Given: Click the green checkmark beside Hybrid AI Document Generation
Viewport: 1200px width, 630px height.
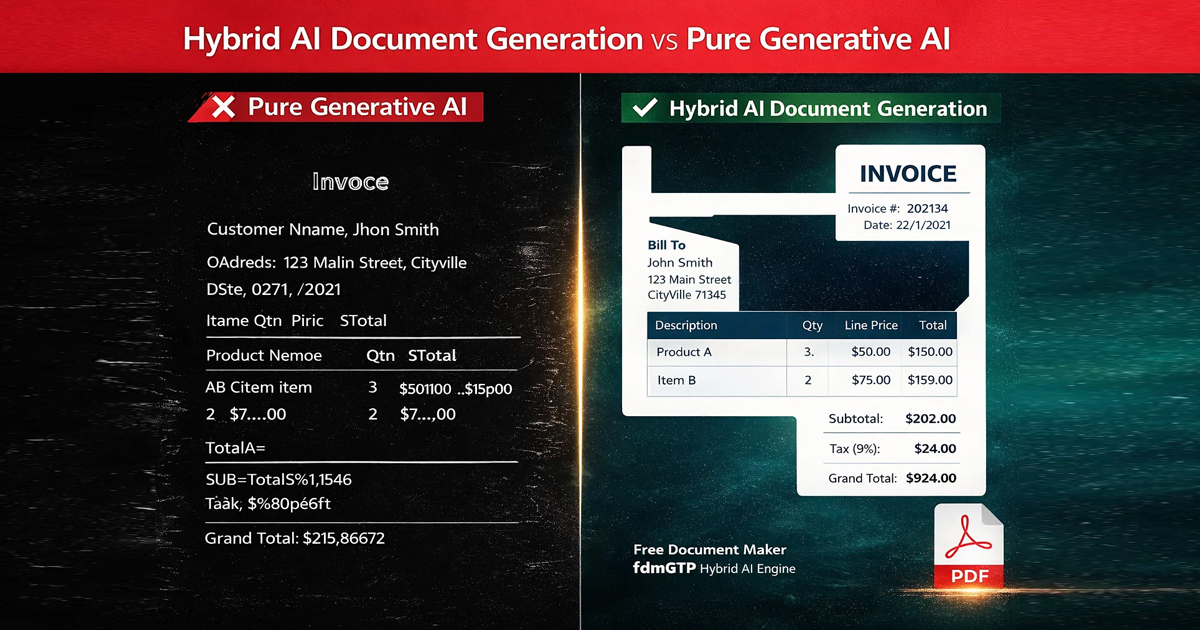Looking at the screenshot, I should tap(646, 108).
